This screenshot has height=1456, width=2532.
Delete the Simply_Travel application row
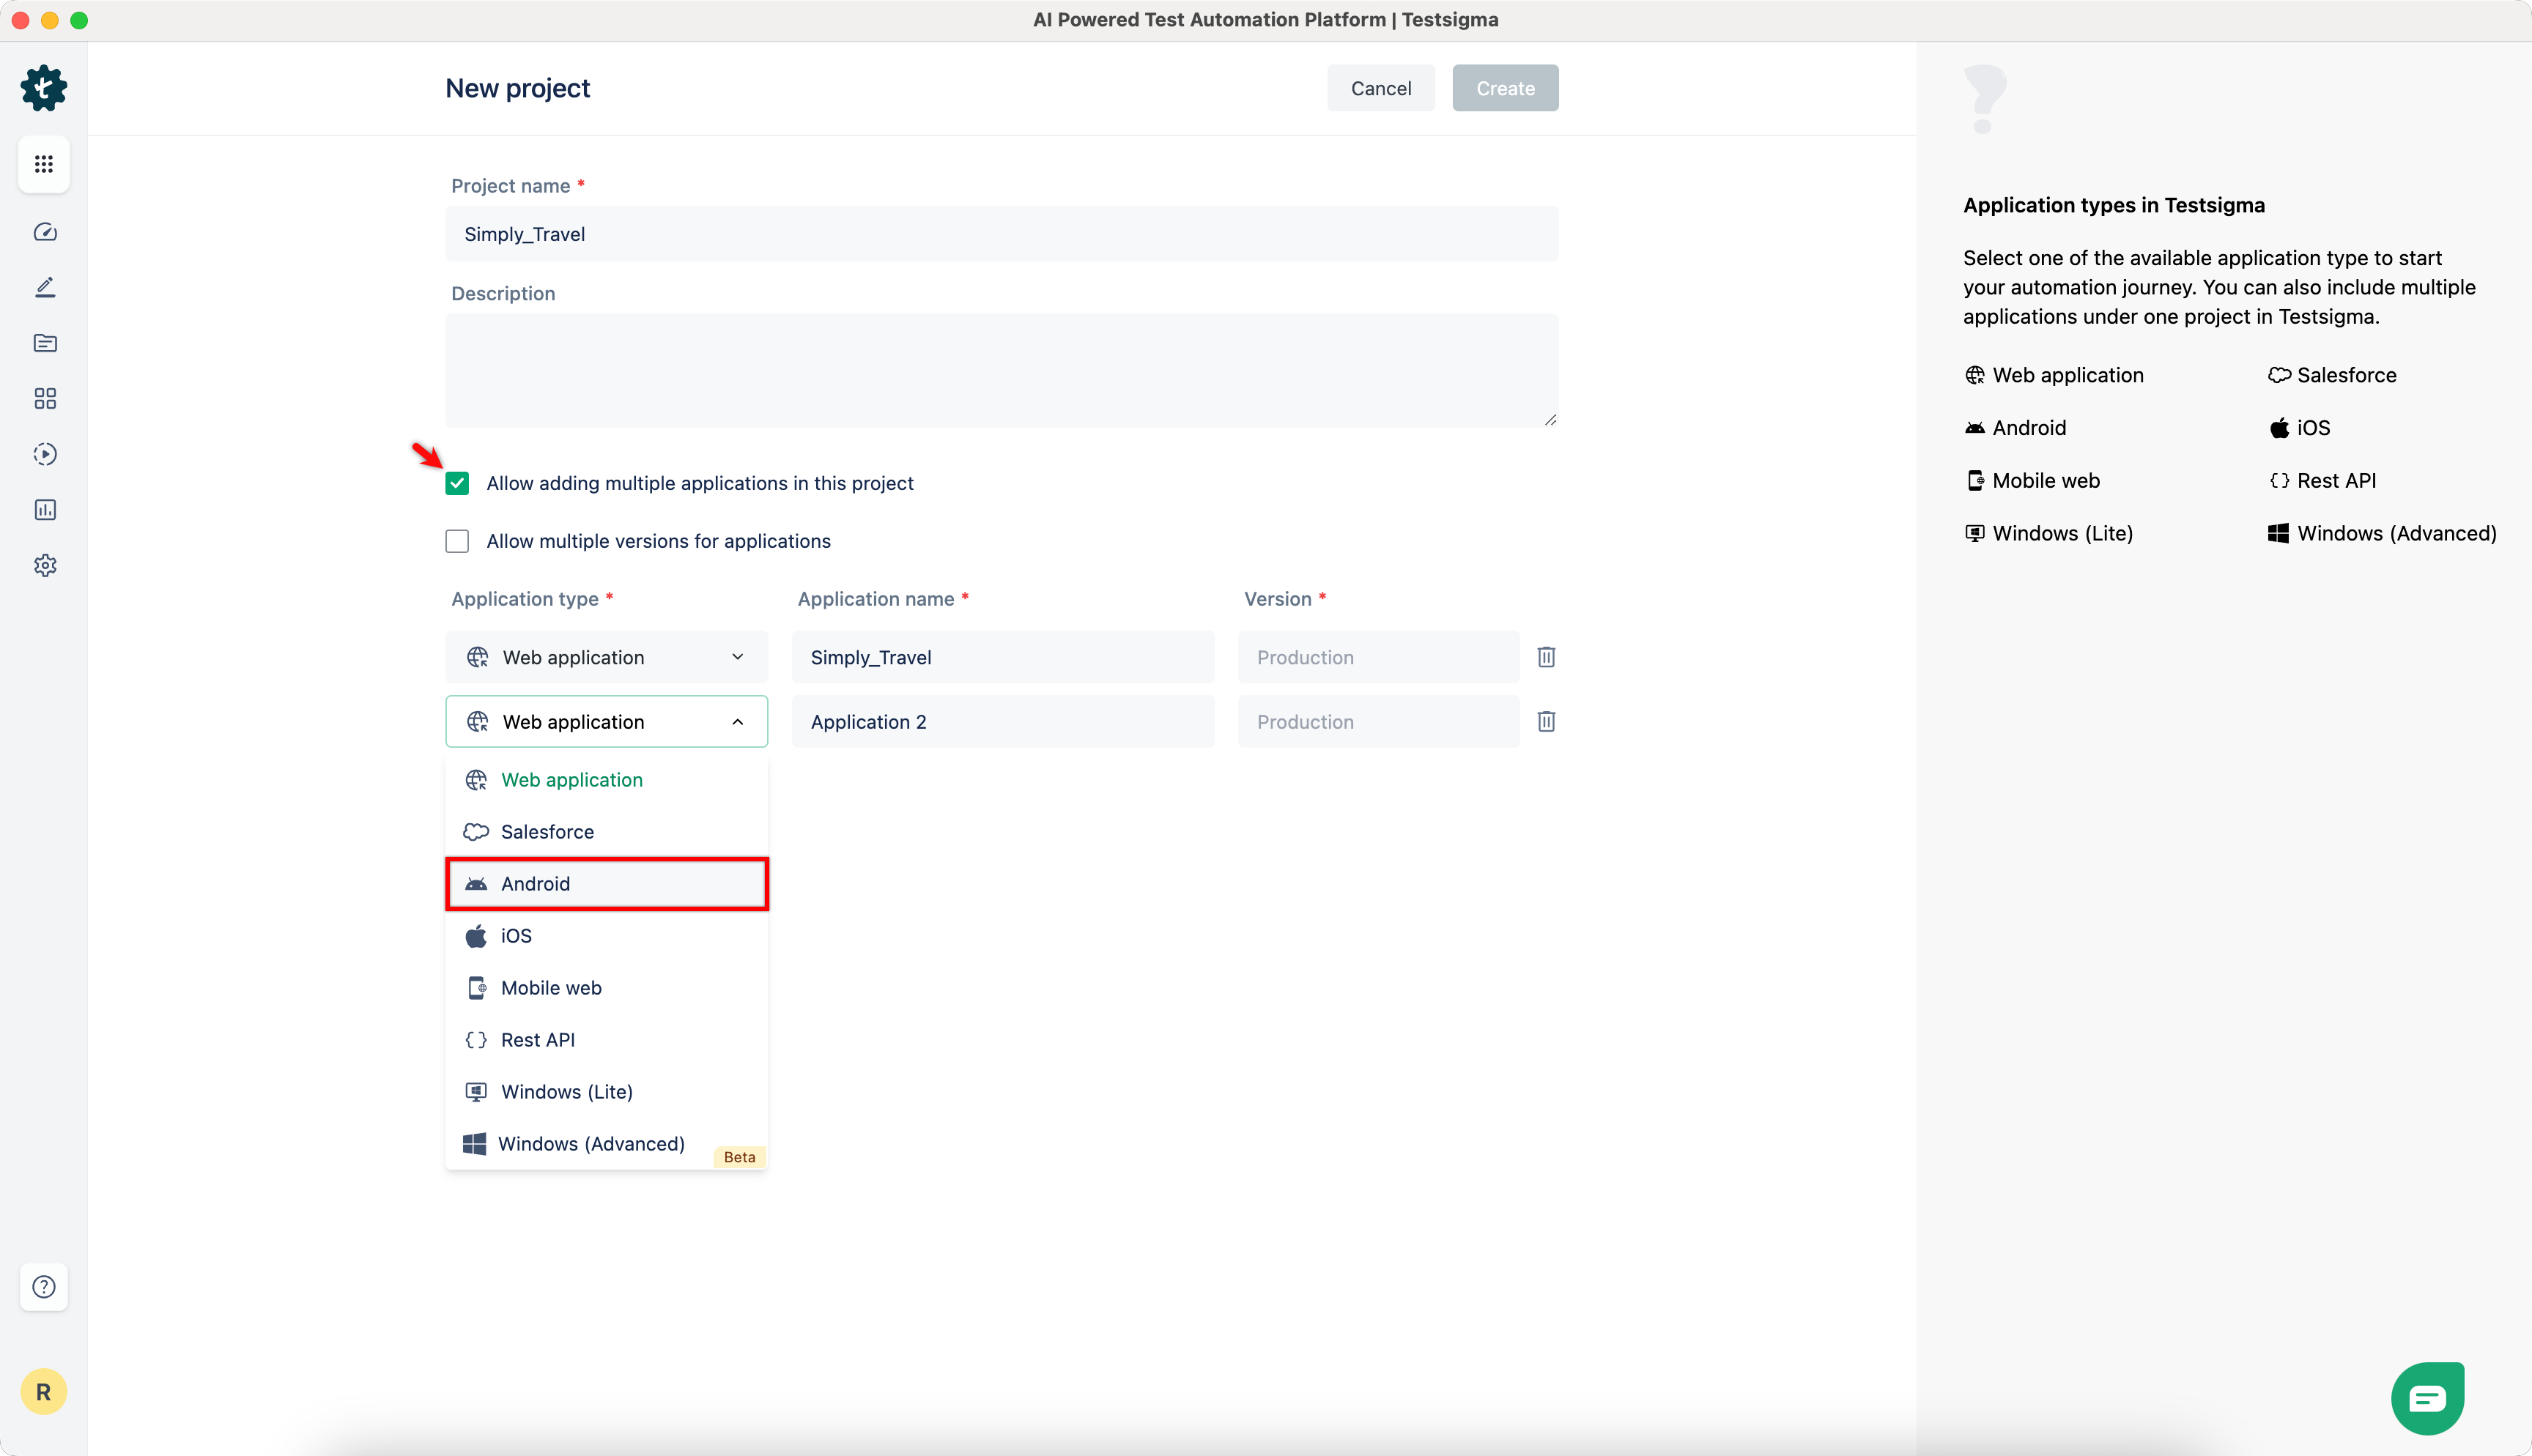click(1546, 657)
